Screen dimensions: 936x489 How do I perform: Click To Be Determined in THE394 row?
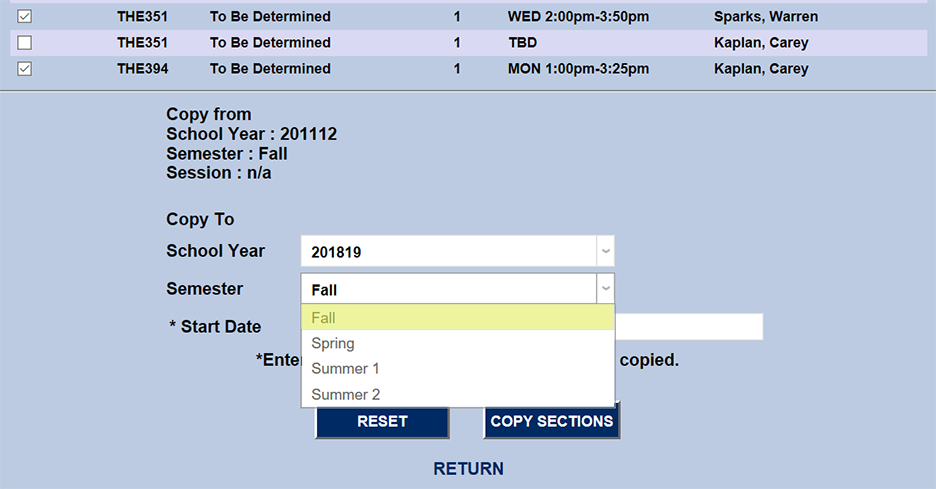point(270,69)
